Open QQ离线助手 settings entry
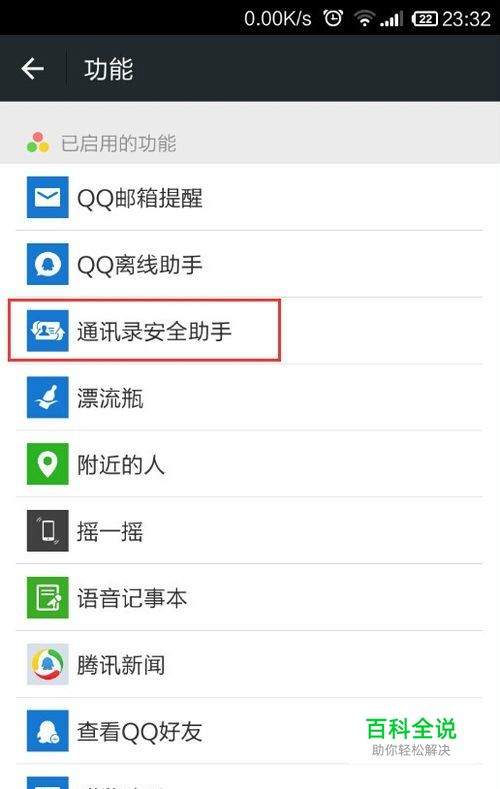Image resolution: width=500 pixels, height=789 pixels. coord(249,264)
